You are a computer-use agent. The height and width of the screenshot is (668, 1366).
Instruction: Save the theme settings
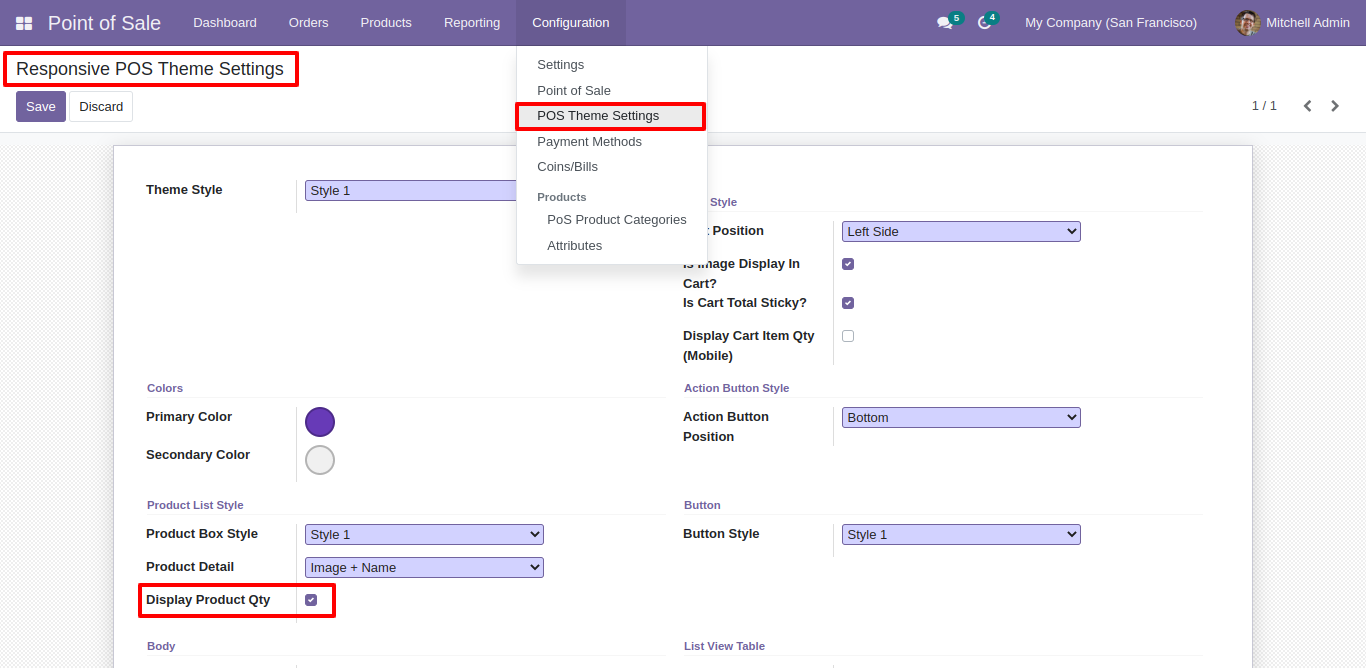tap(41, 107)
